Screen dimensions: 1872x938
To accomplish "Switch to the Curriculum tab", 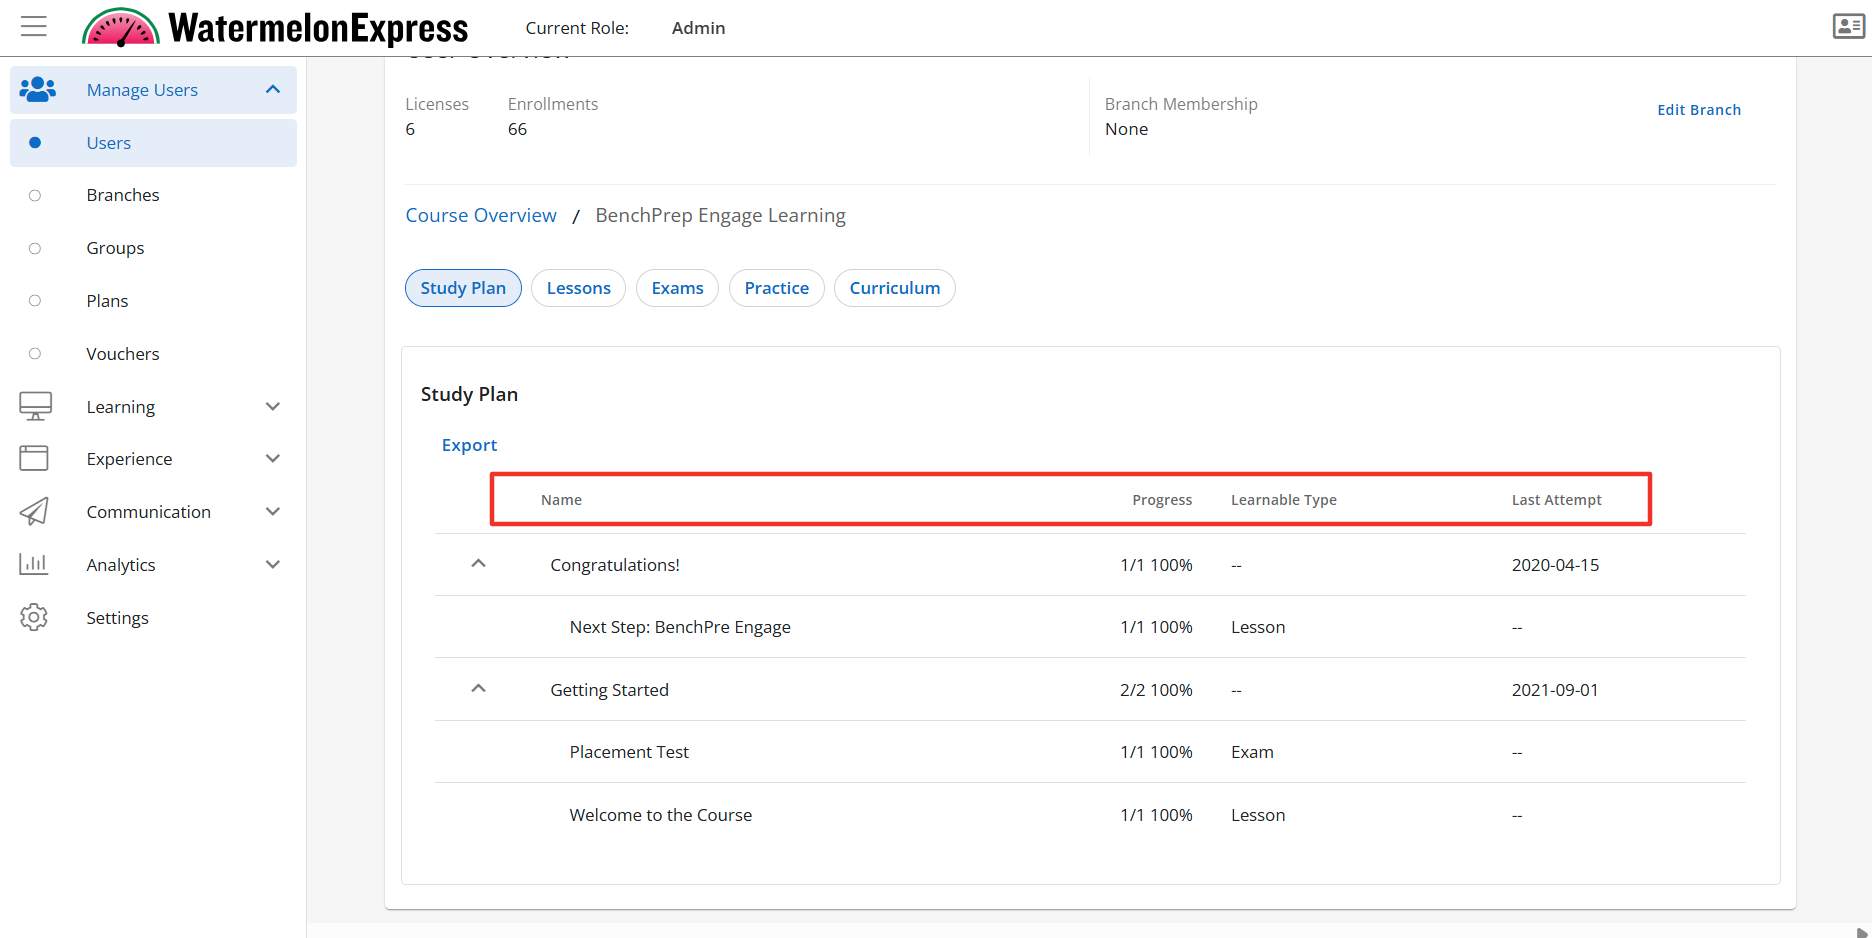I will (x=894, y=288).
